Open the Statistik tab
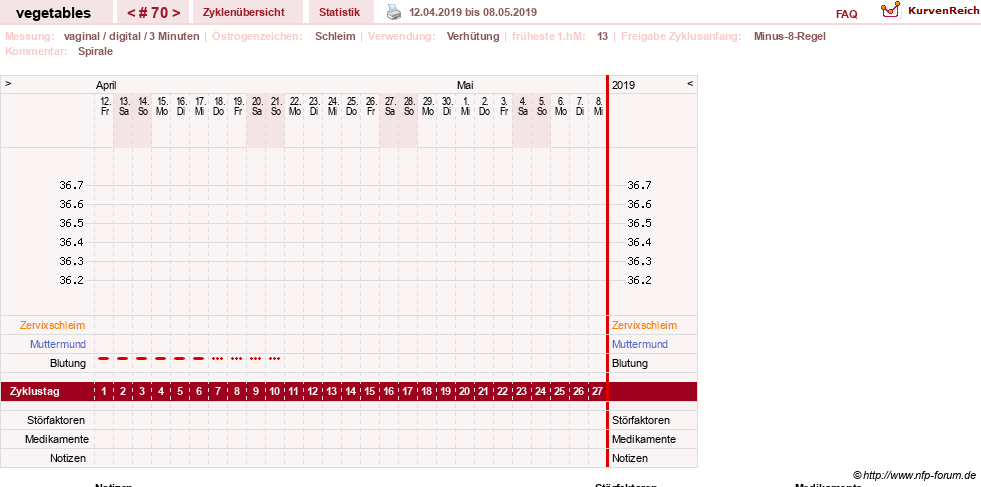981x487 pixels. pos(339,12)
